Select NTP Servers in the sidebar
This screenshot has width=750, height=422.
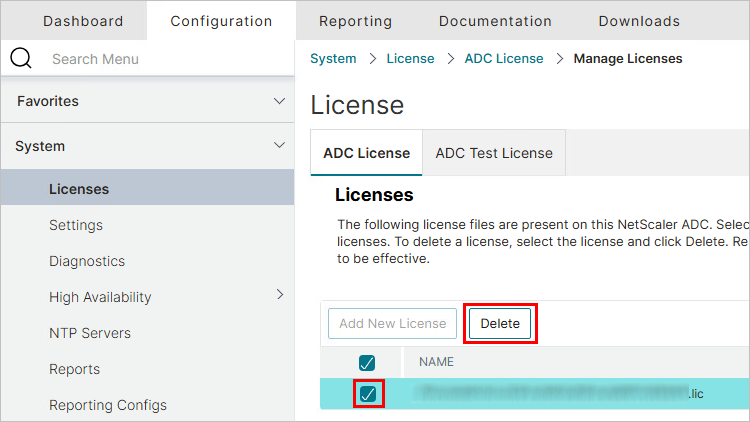(90, 333)
